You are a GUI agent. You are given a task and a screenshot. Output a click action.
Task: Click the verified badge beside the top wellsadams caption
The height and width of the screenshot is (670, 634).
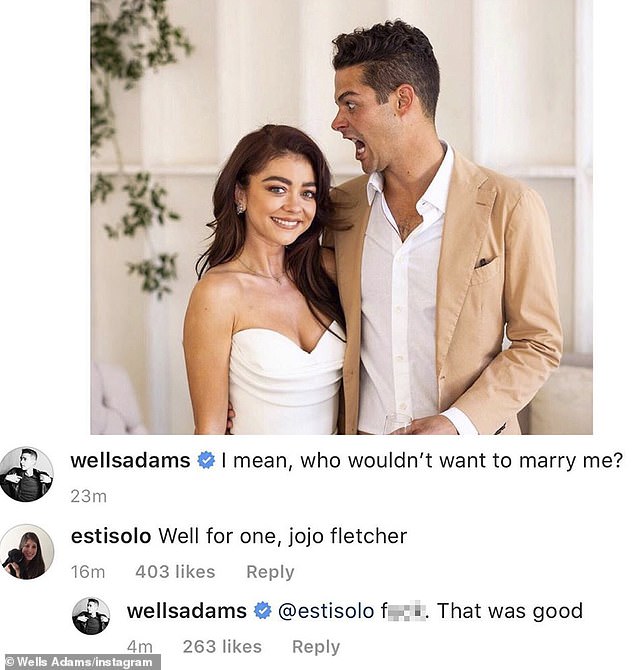click(207, 461)
